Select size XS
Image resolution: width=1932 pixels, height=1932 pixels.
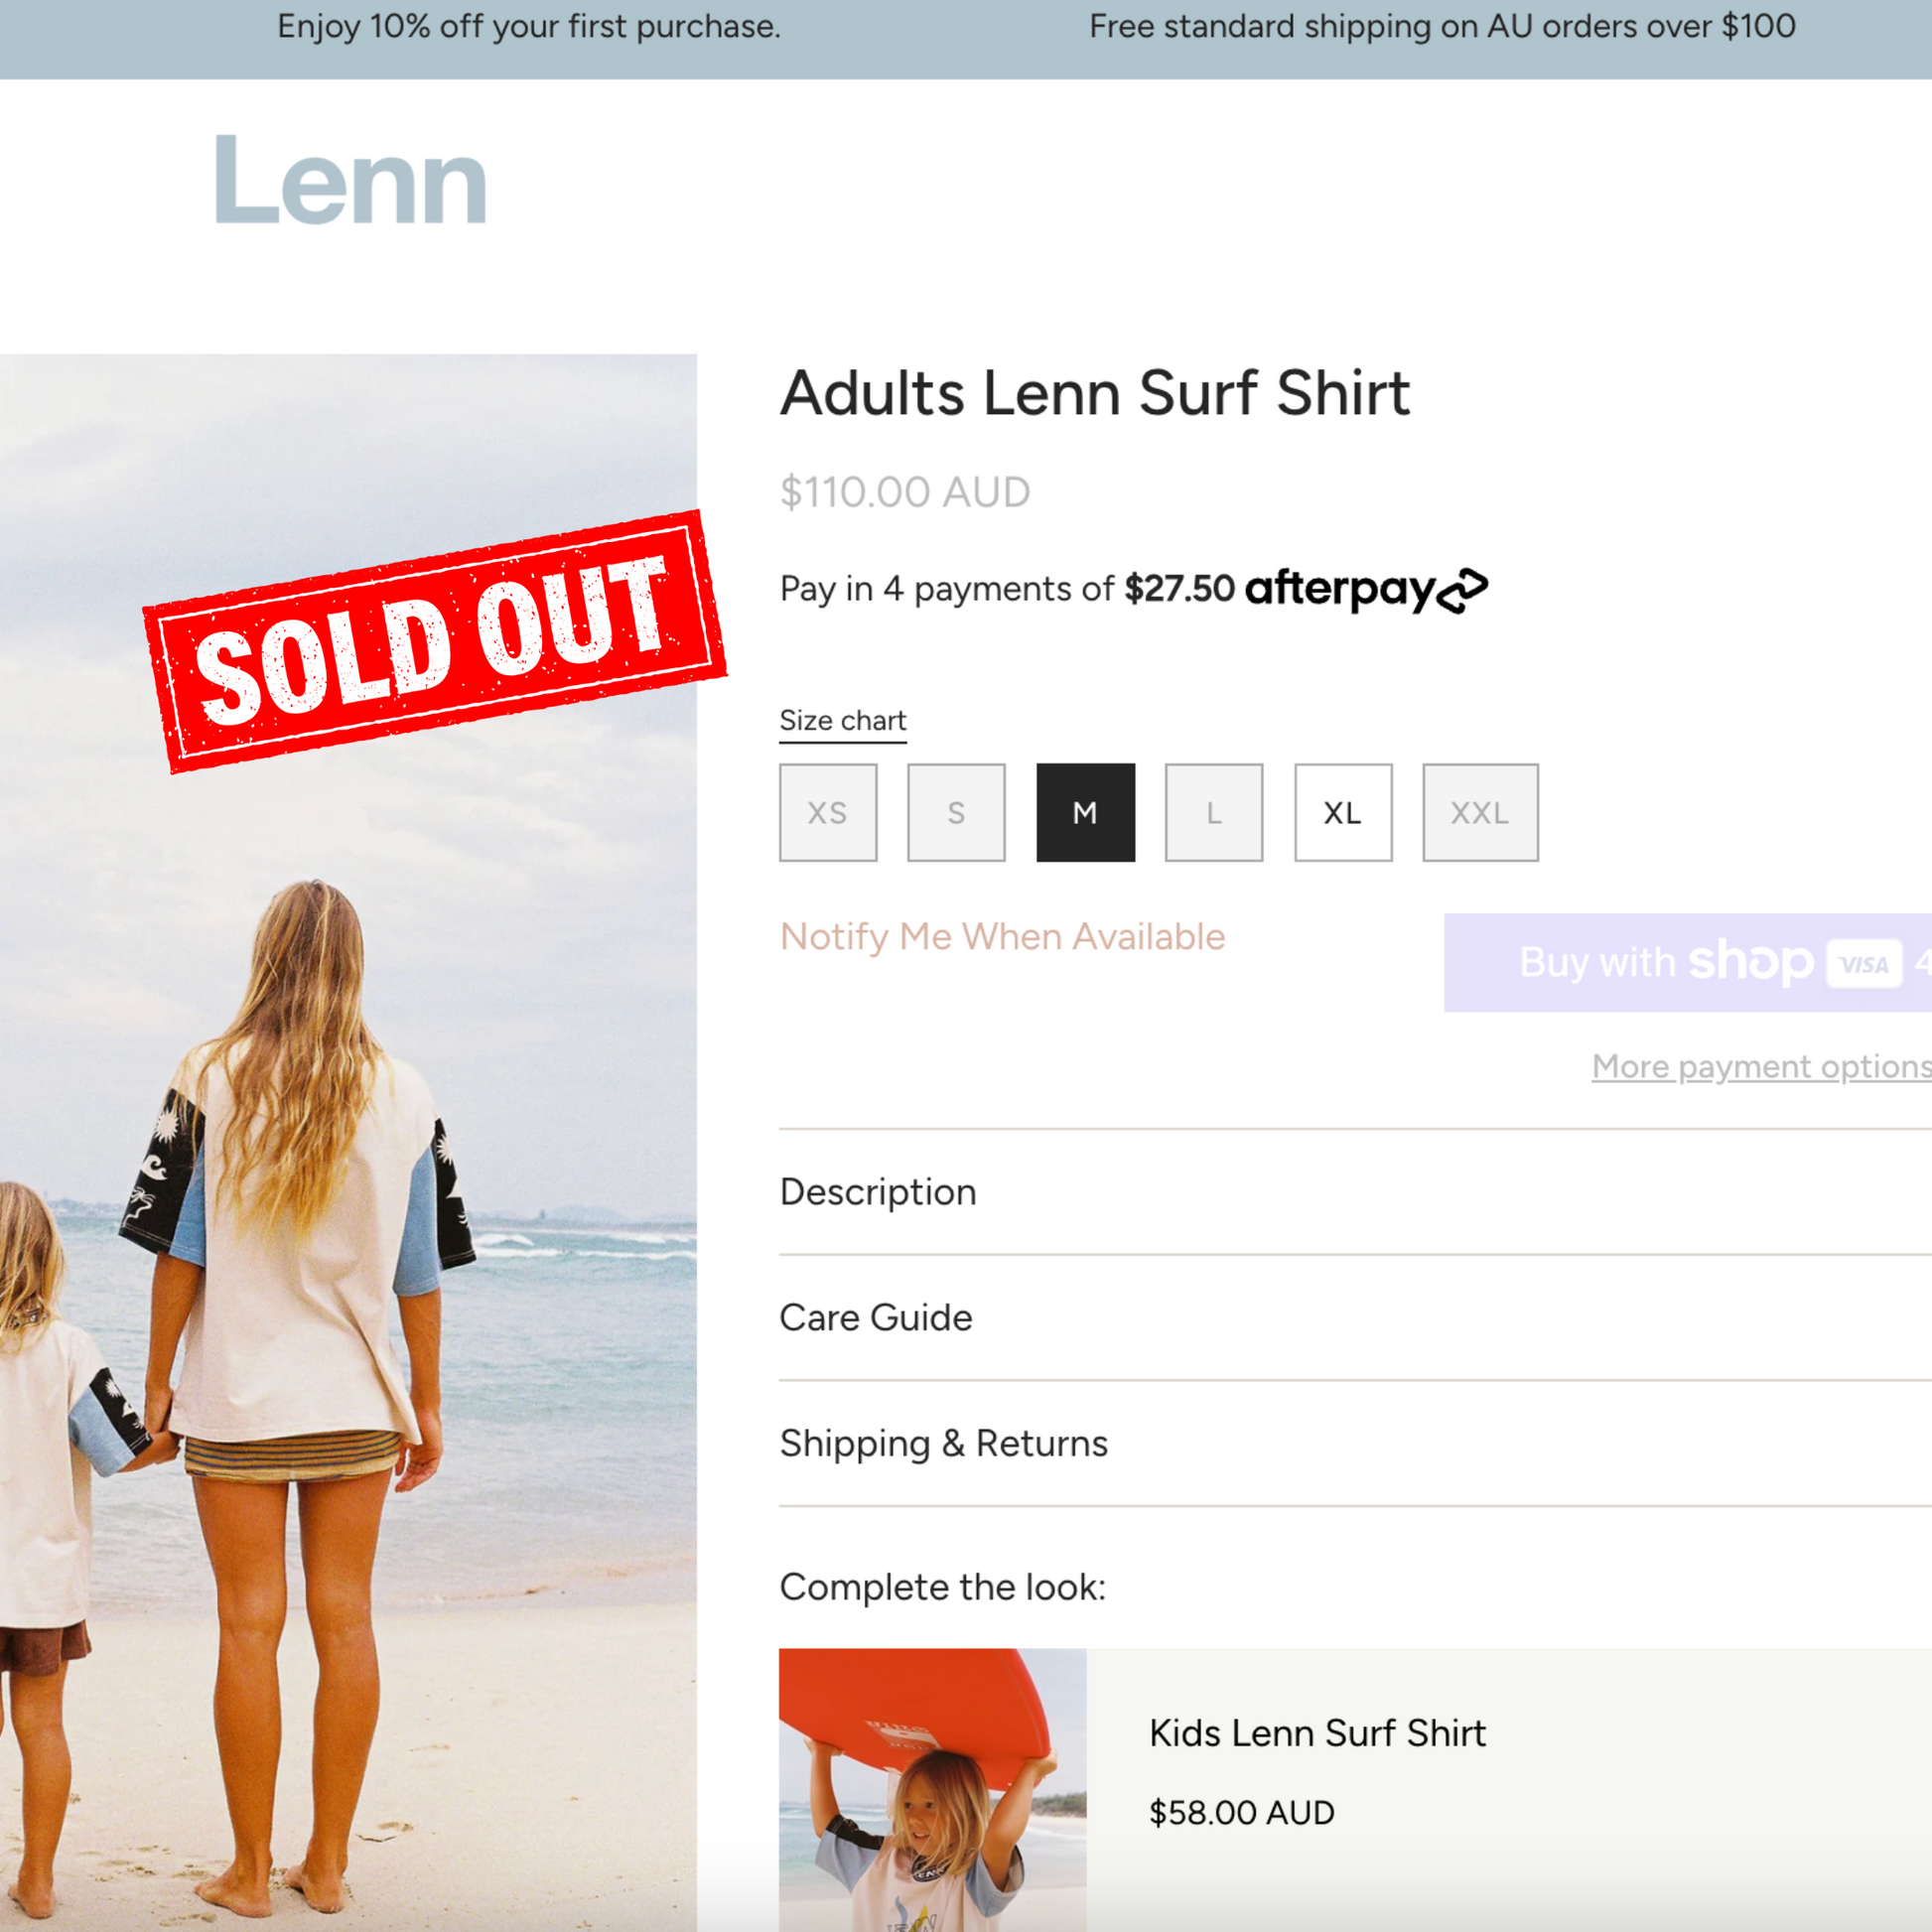828,812
